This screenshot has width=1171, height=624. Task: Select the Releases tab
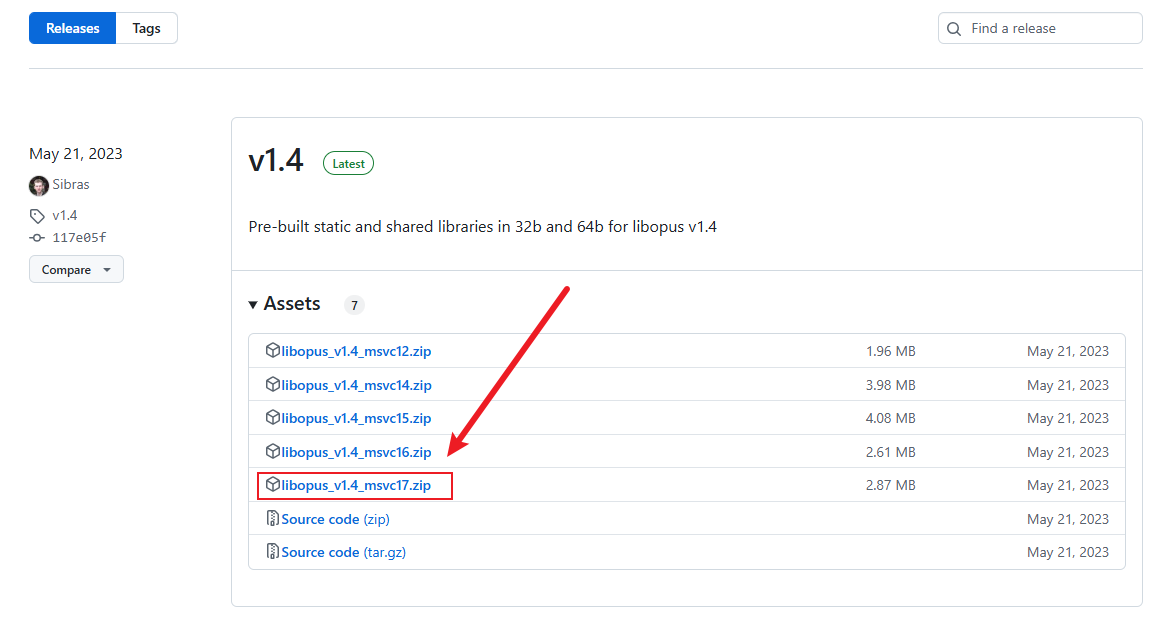point(72,28)
